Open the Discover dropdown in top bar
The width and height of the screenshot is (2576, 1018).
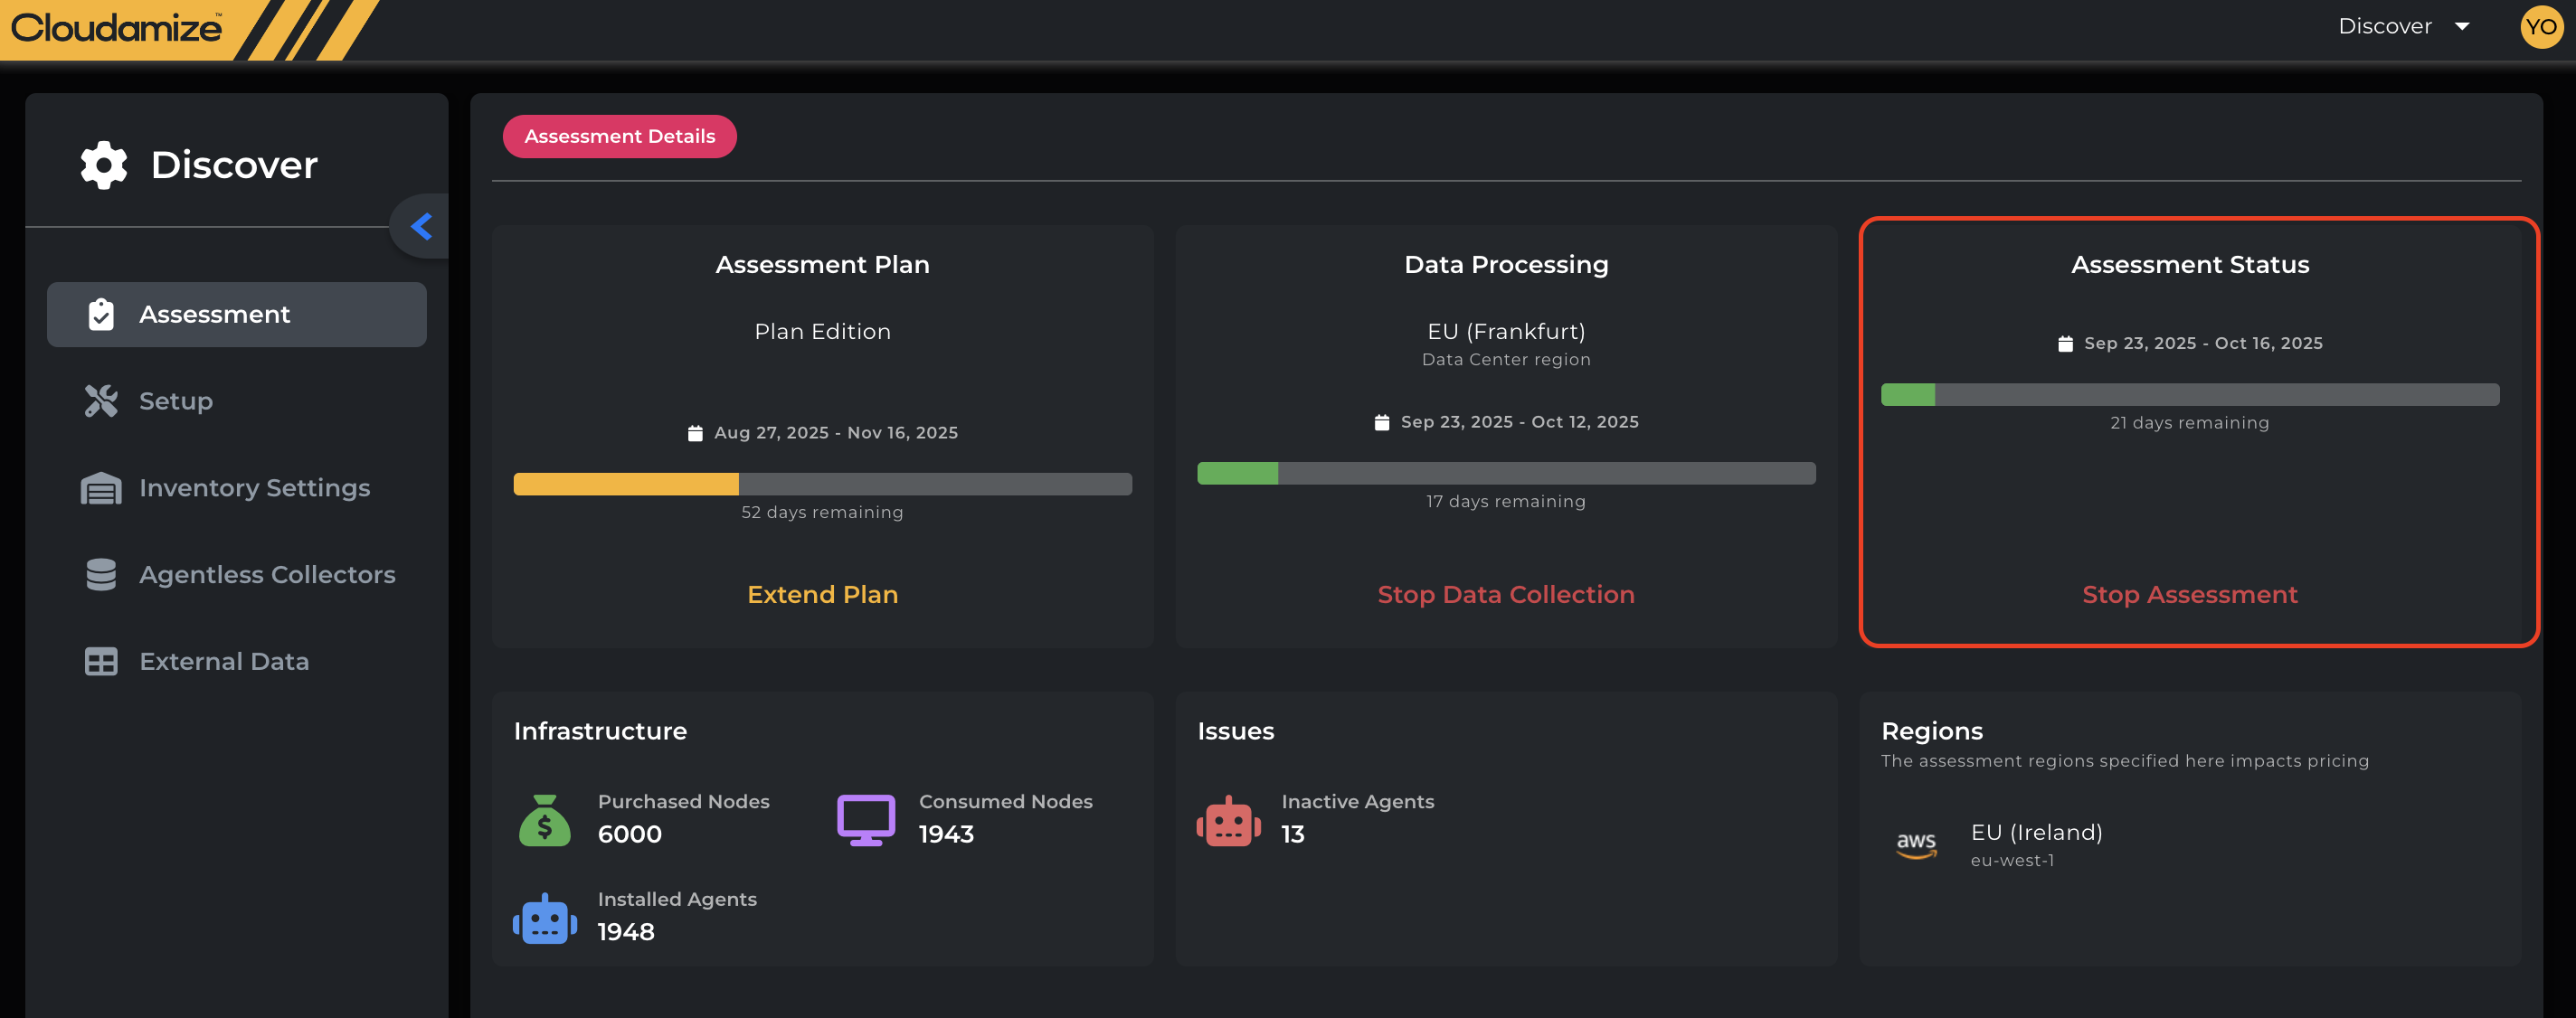tap(2403, 27)
